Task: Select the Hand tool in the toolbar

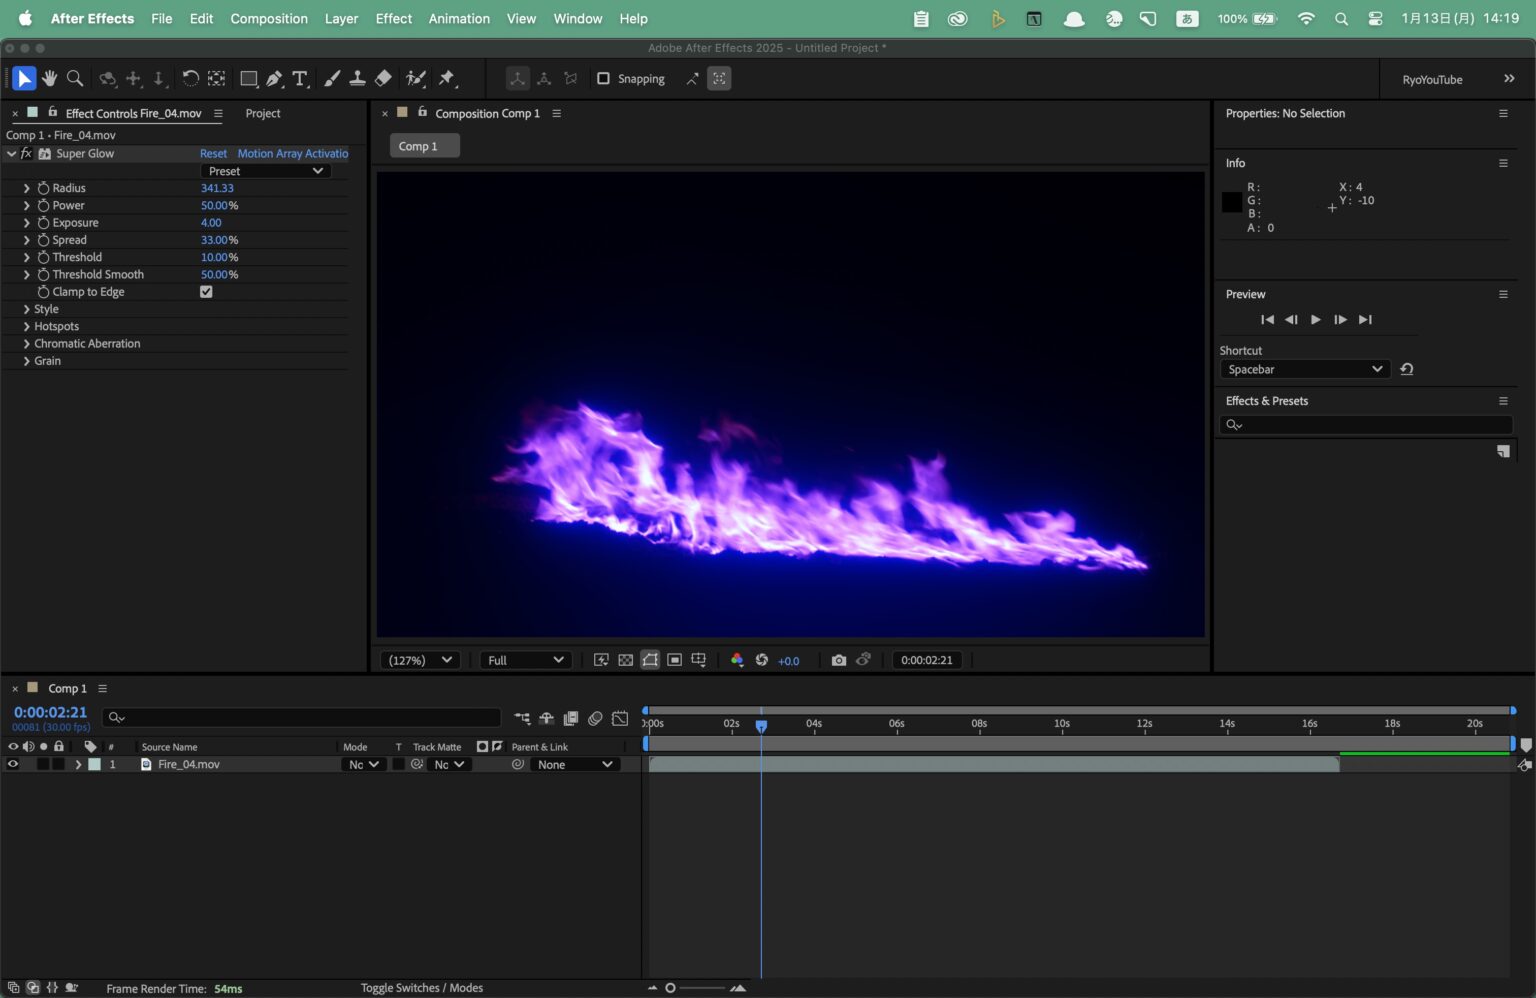Action: point(49,78)
